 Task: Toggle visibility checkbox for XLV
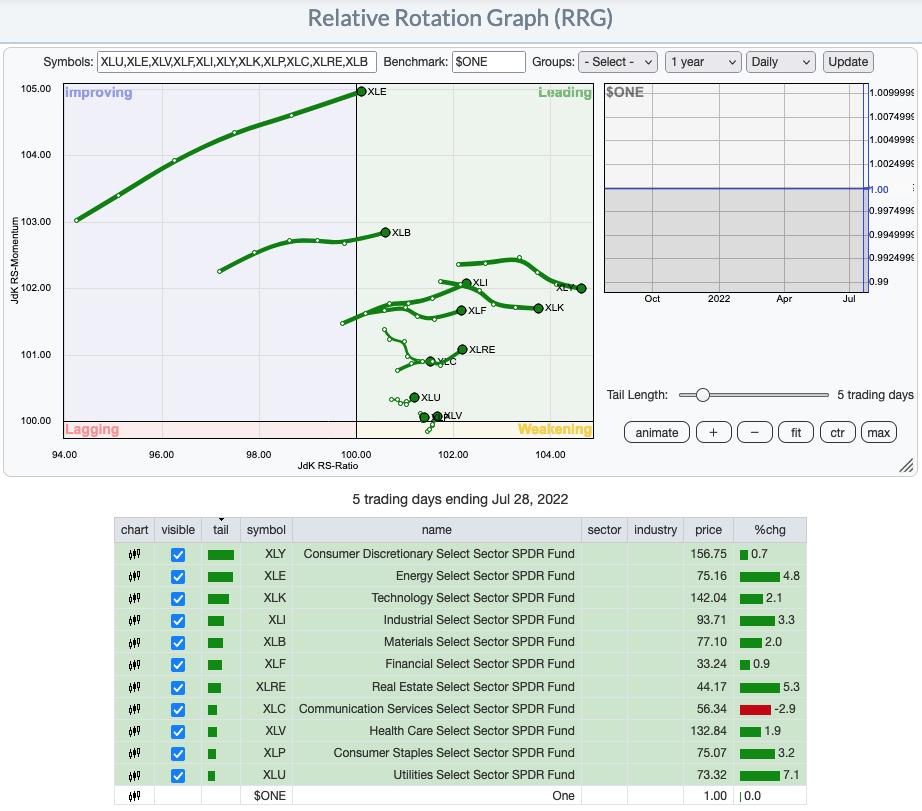click(x=178, y=732)
